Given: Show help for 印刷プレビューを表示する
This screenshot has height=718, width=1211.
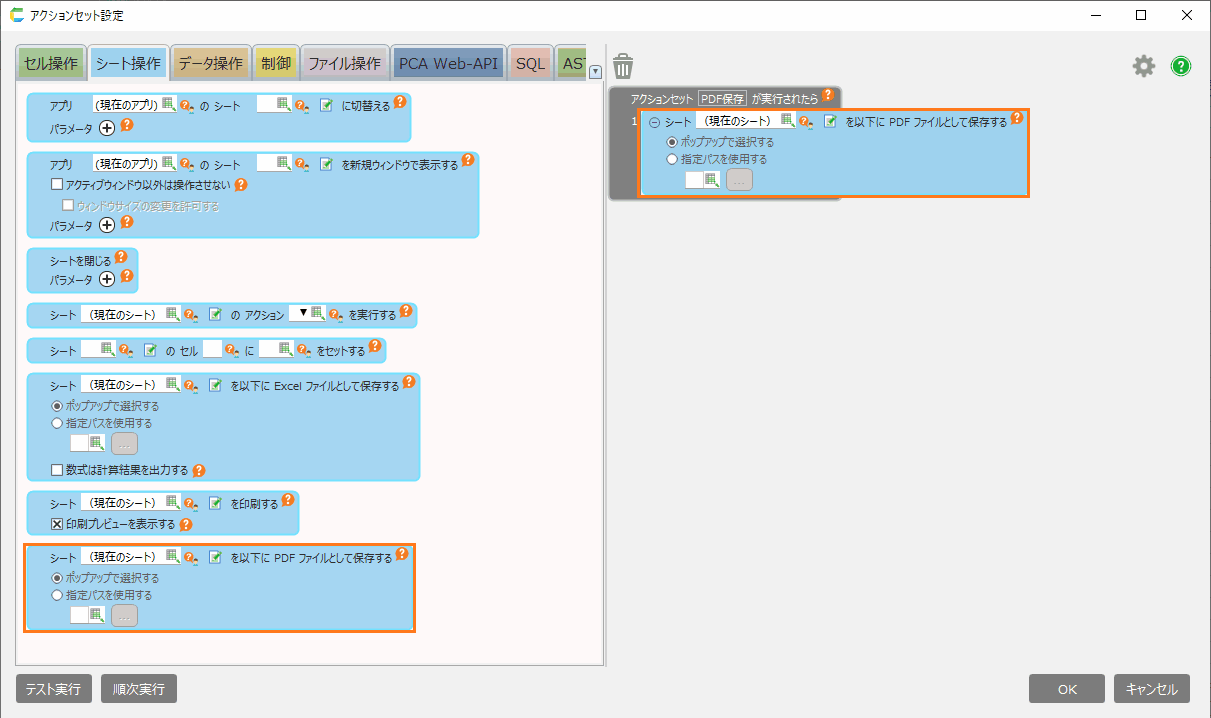Looking at the screenshot, I should [186, 524].
